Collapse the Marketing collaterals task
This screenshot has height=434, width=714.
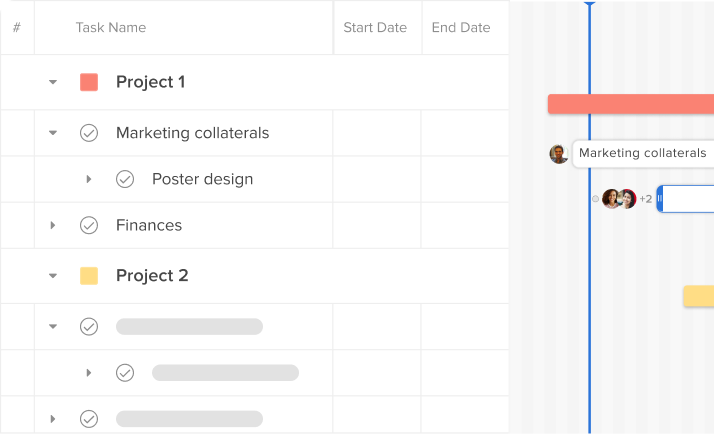tap(53, 133)
